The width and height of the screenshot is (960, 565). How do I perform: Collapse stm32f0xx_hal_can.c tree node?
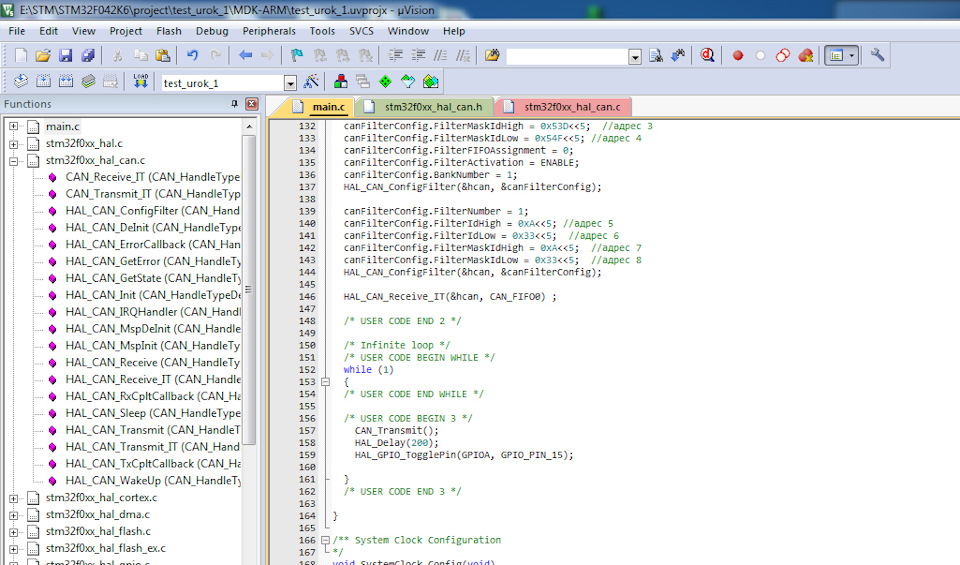(x=14, y=160)
